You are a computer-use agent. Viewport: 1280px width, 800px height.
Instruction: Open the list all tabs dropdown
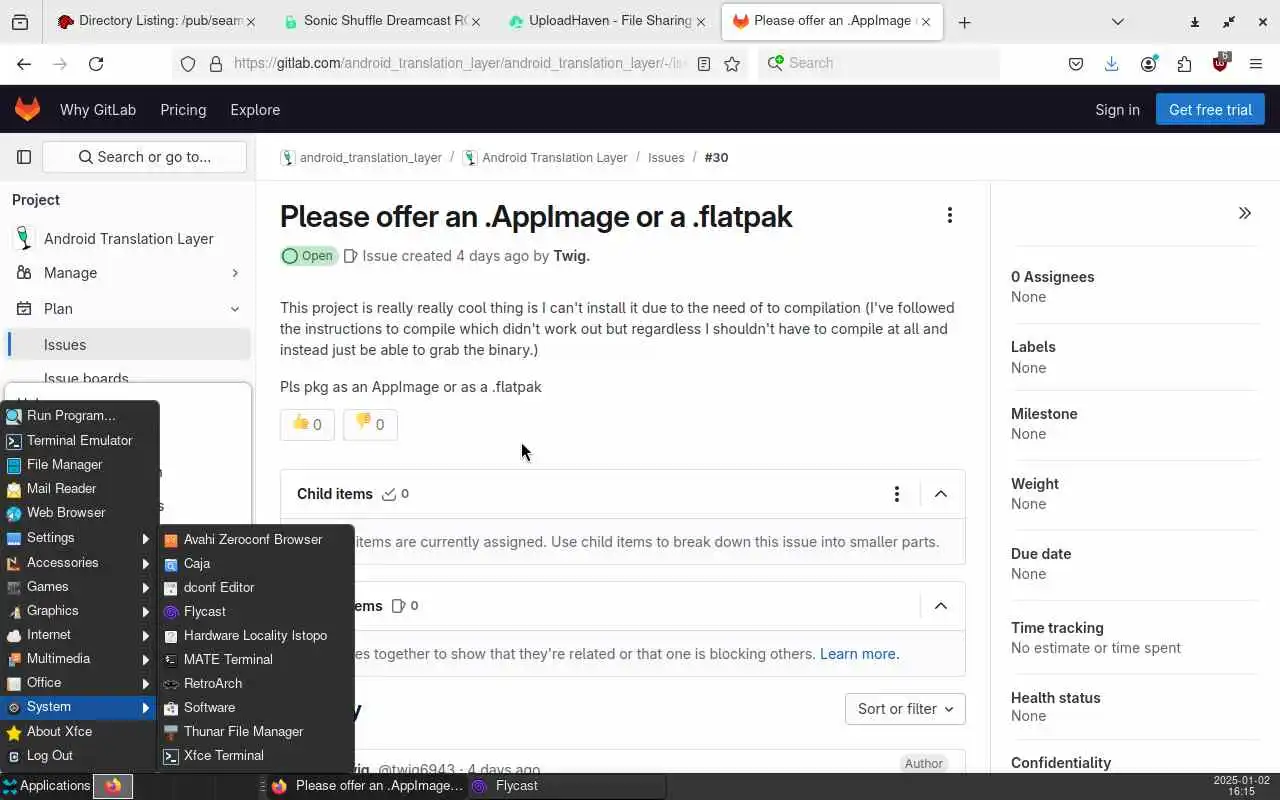pos(1118,22)
